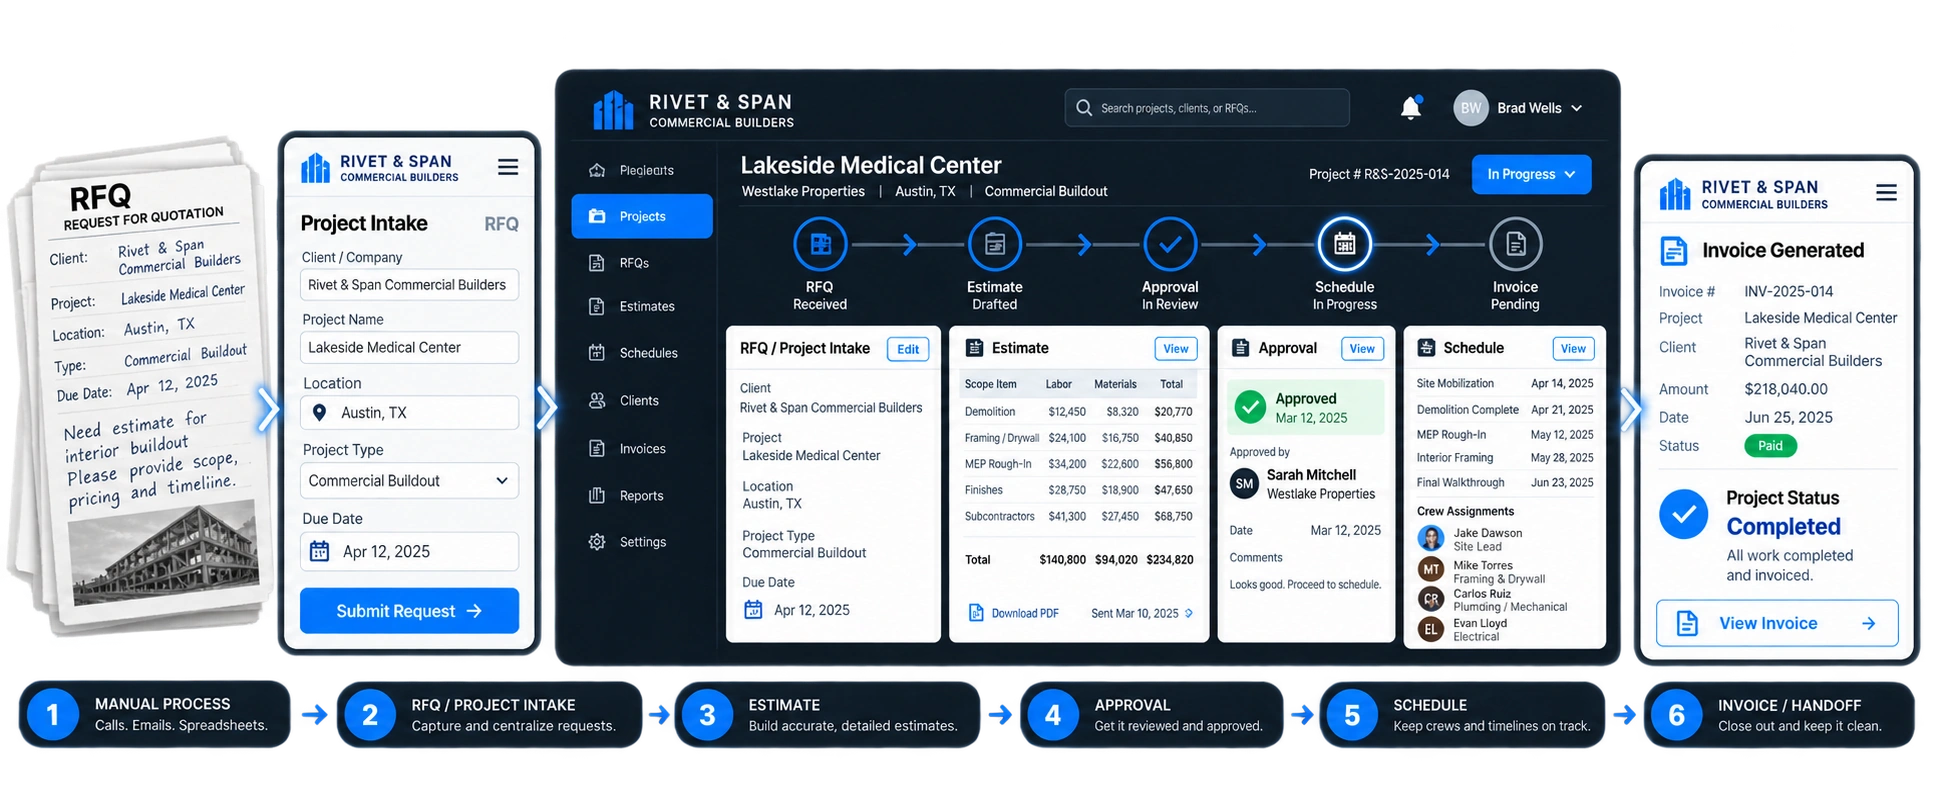This screenshot has height=809, width=1942.
Task: Click the notification bell icon
Action: tap(1410, 108)
